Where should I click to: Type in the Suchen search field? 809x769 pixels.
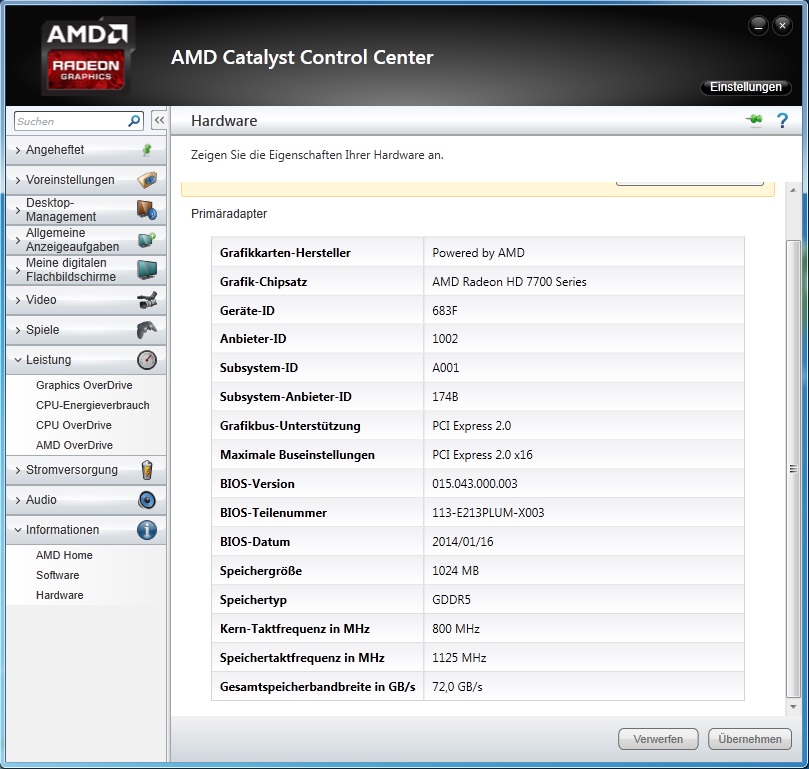tap(70, 121)
